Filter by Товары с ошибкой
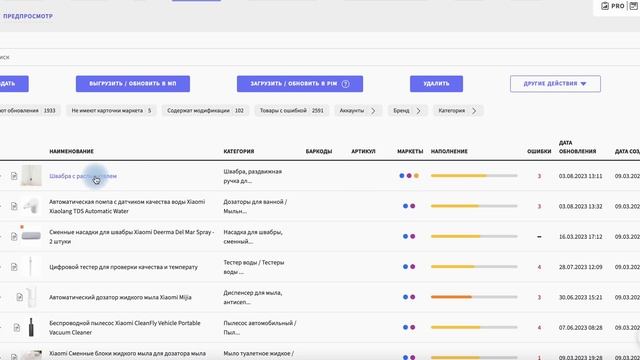640x360 pixels. point(291,111)
